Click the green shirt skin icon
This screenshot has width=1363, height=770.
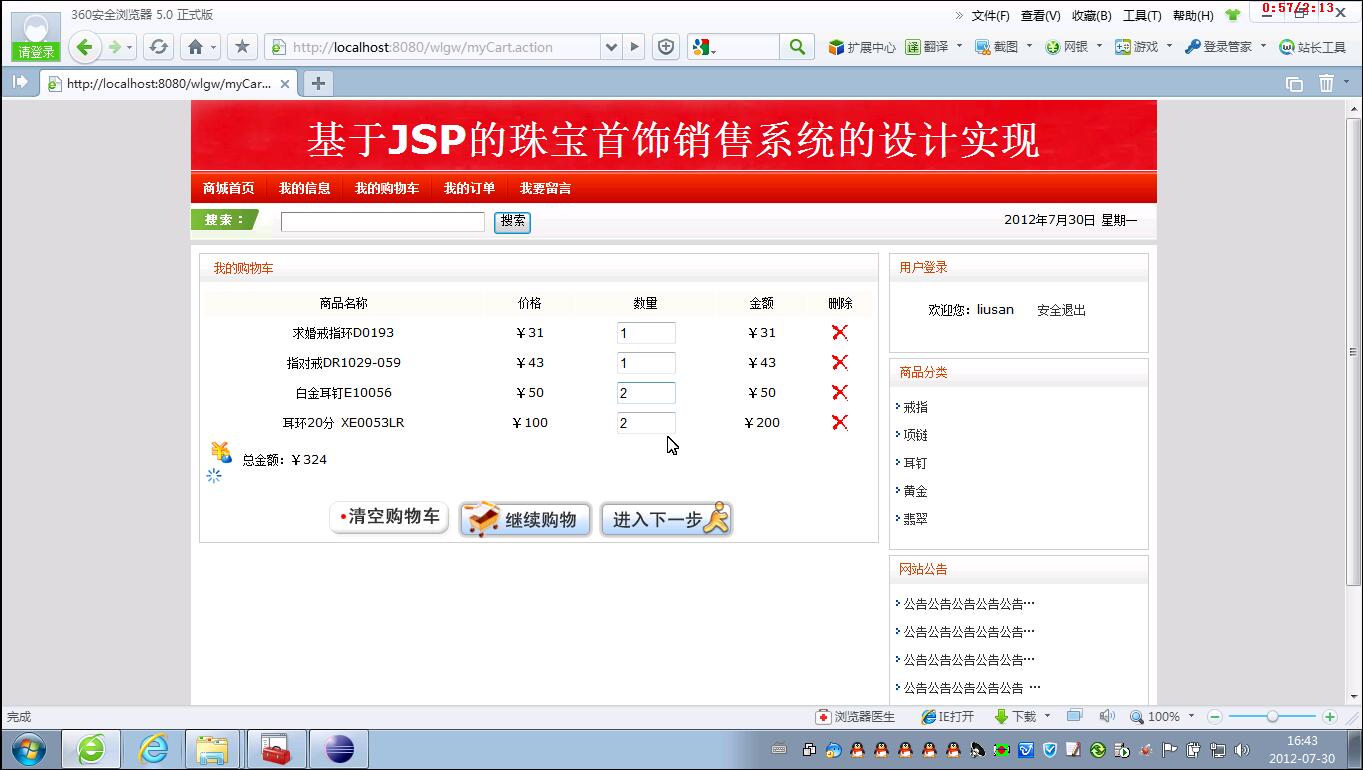coord(1232,15)
